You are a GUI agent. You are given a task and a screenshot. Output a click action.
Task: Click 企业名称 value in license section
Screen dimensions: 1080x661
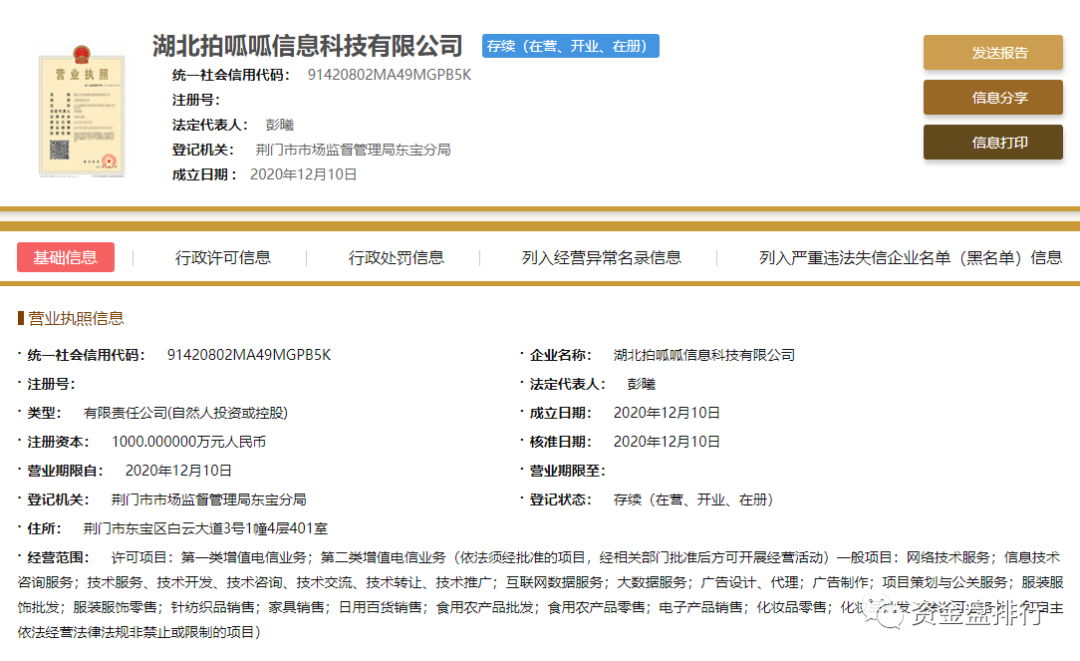pyautogui.click(x=704, y=355)
